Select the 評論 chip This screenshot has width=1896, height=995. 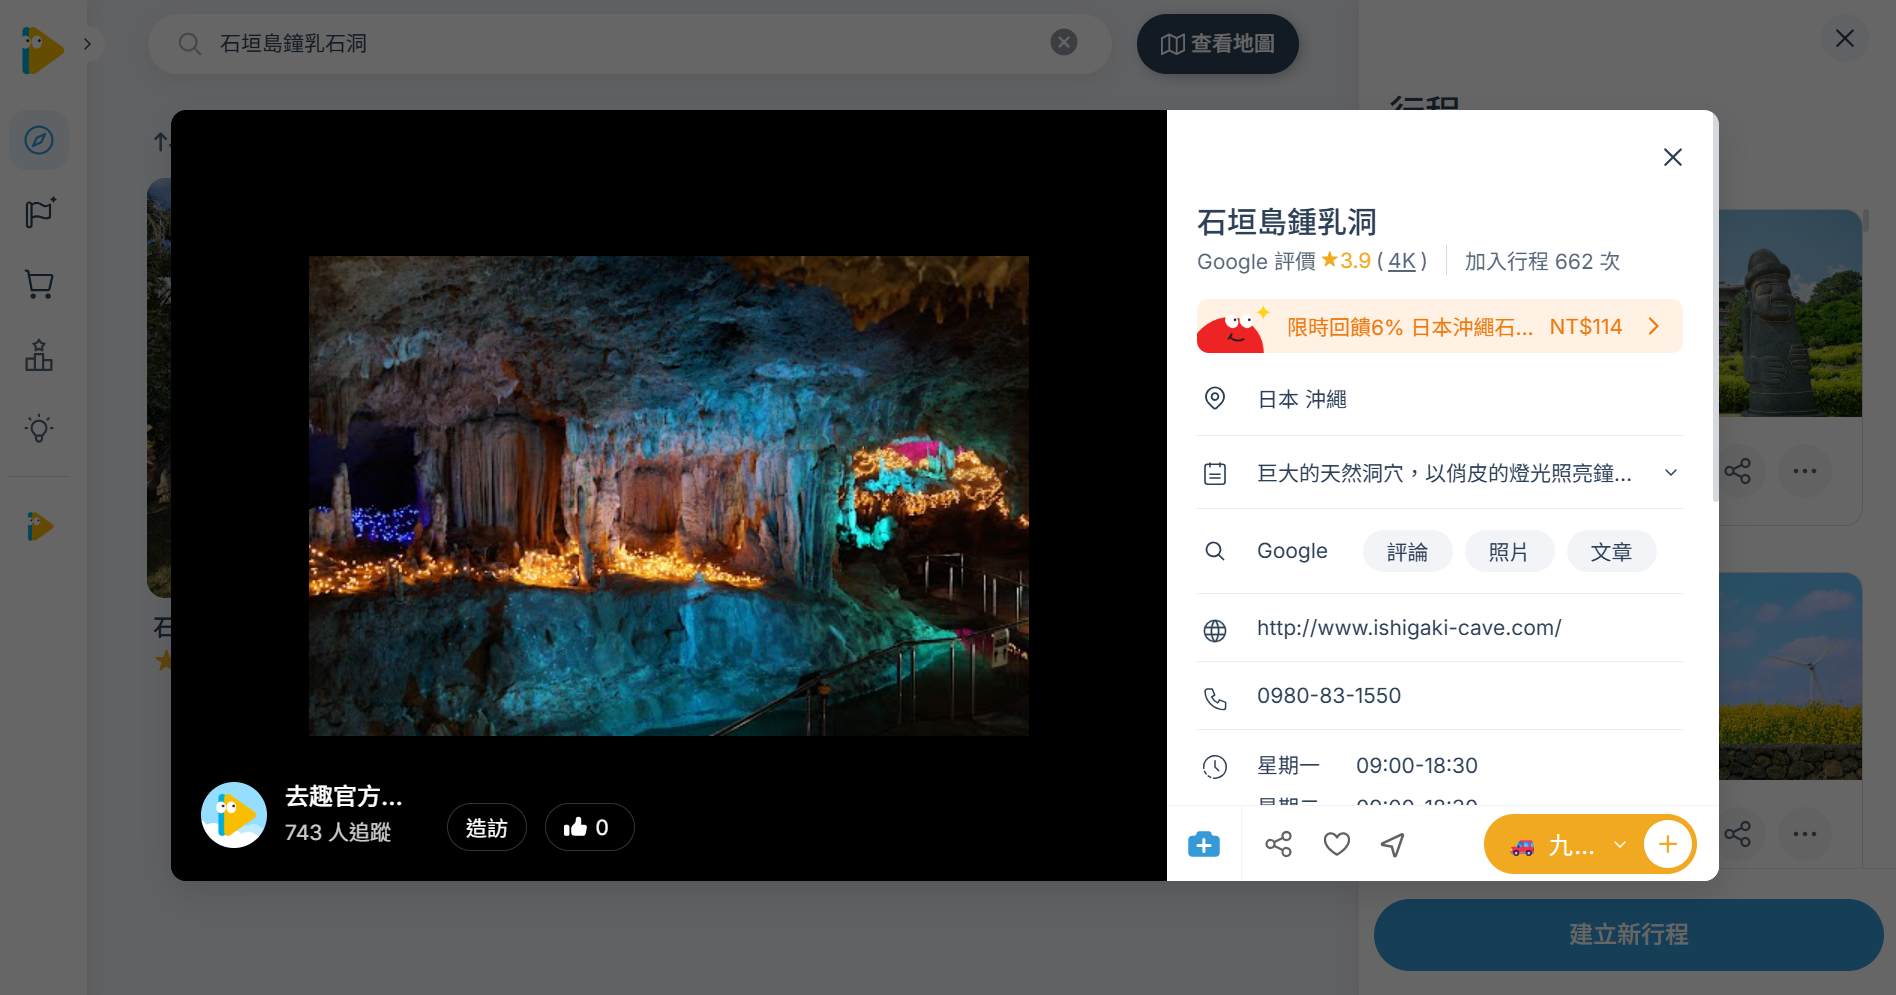pos(1407,551)
